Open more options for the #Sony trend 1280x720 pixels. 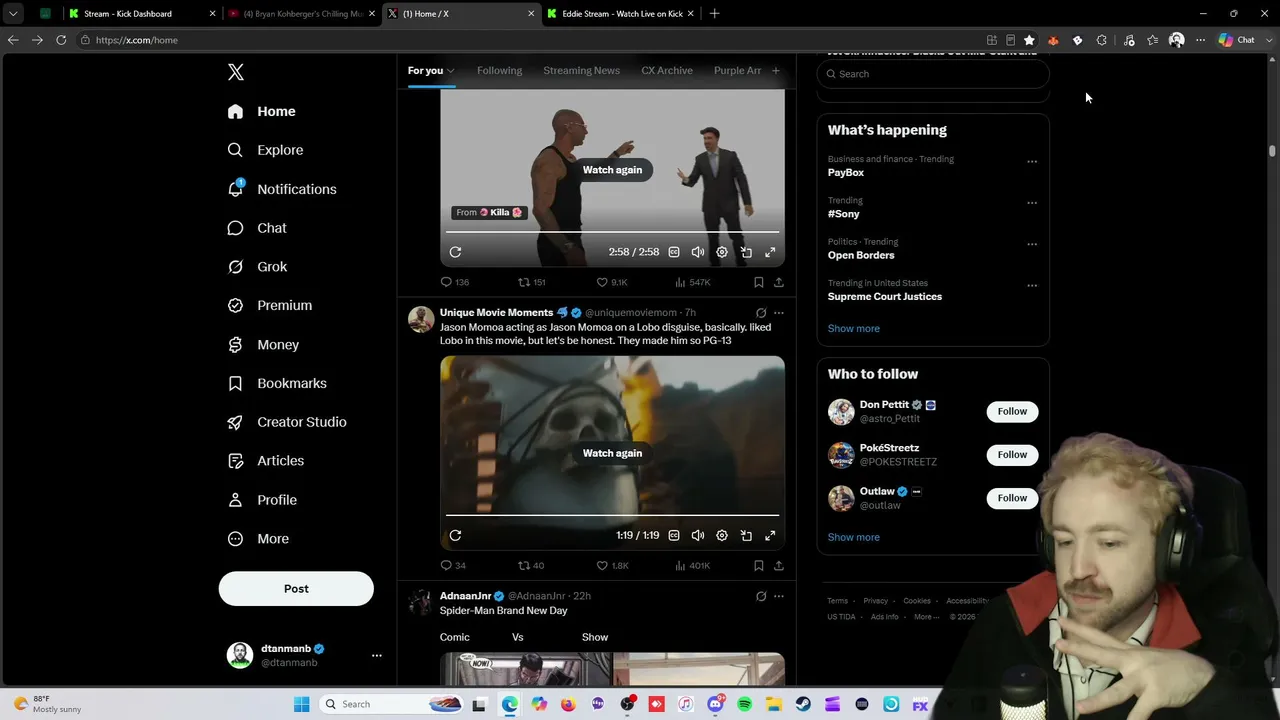coord(1032,203)
